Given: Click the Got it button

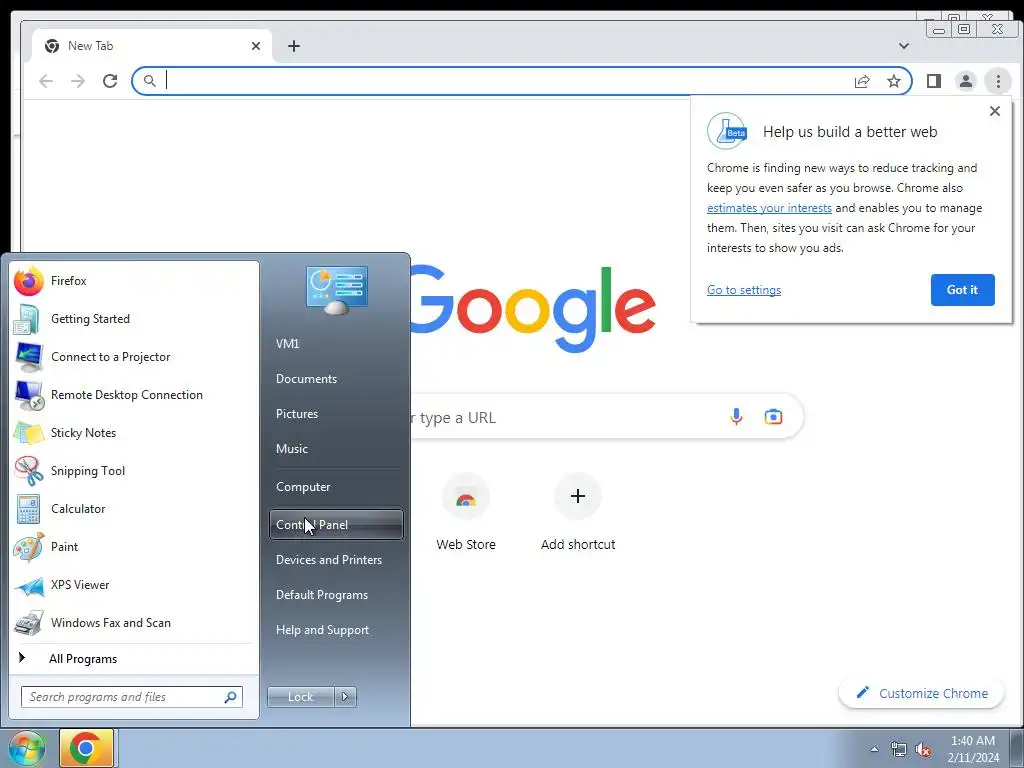Looking at the screenshot, I should pyautogui.click(x=962, y=290).
